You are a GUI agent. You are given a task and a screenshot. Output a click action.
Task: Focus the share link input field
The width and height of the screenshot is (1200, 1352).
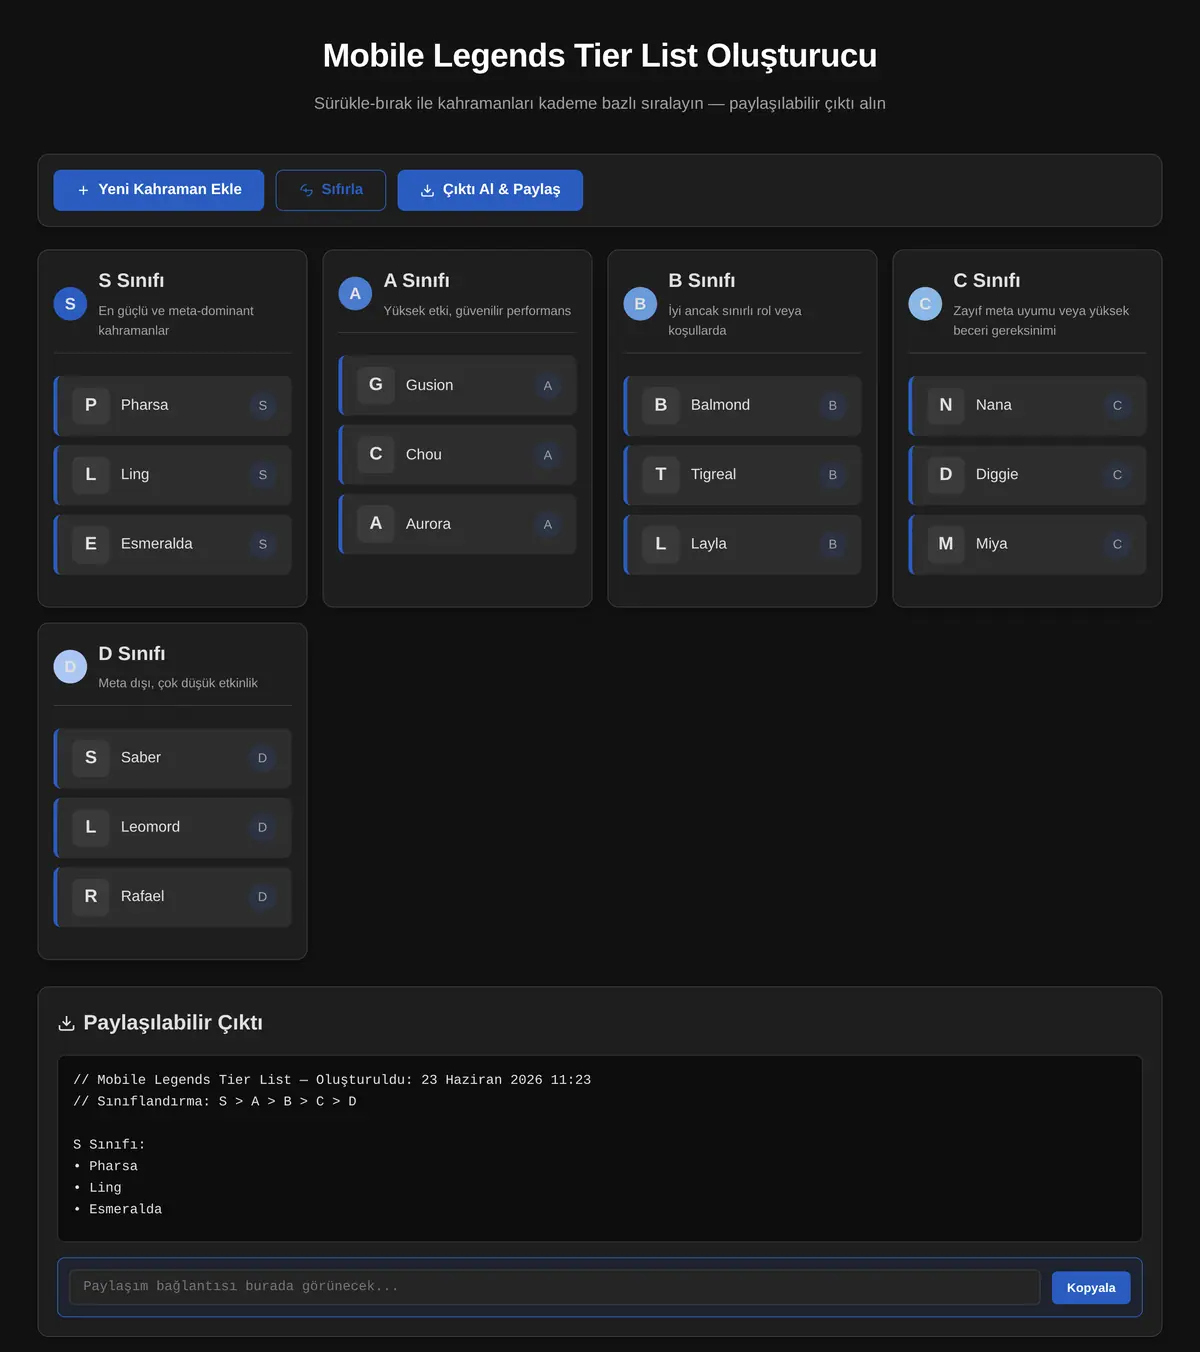click(555, 1287)
